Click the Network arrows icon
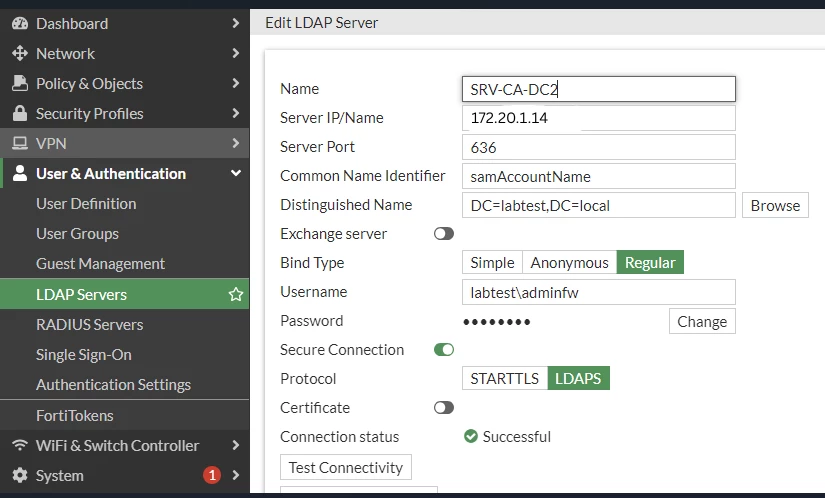Image resolution: width=825 pixels, height=498 pixels. click(x=20, y=53)
